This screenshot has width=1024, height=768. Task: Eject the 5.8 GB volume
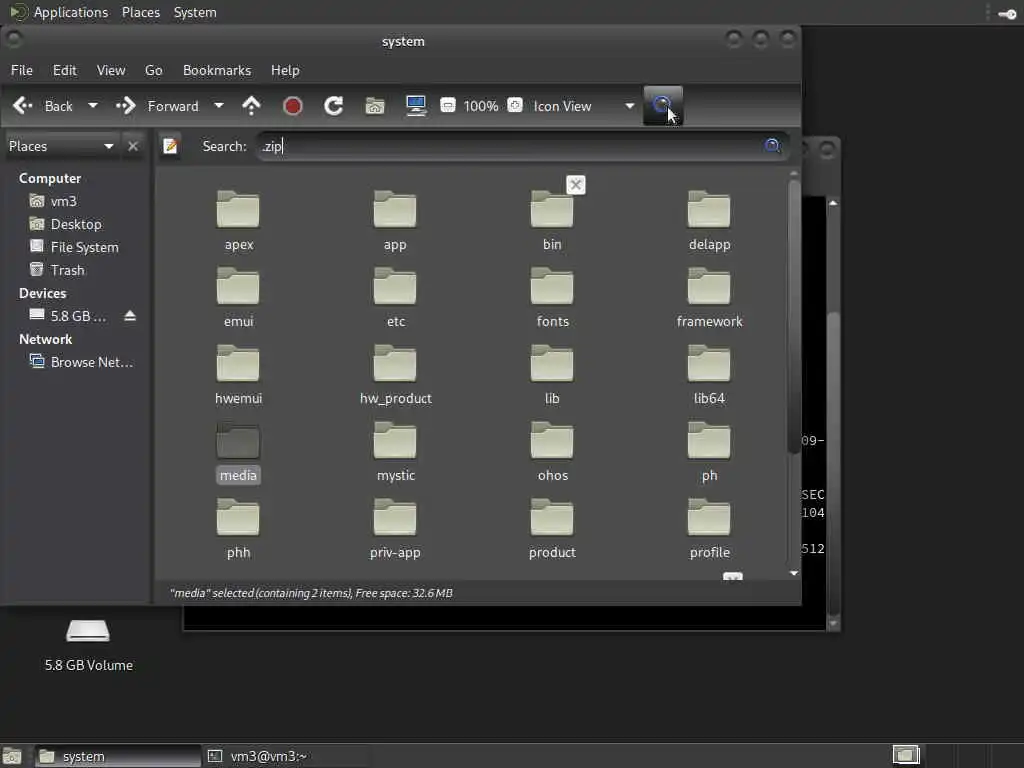click(x=130, y=316)
